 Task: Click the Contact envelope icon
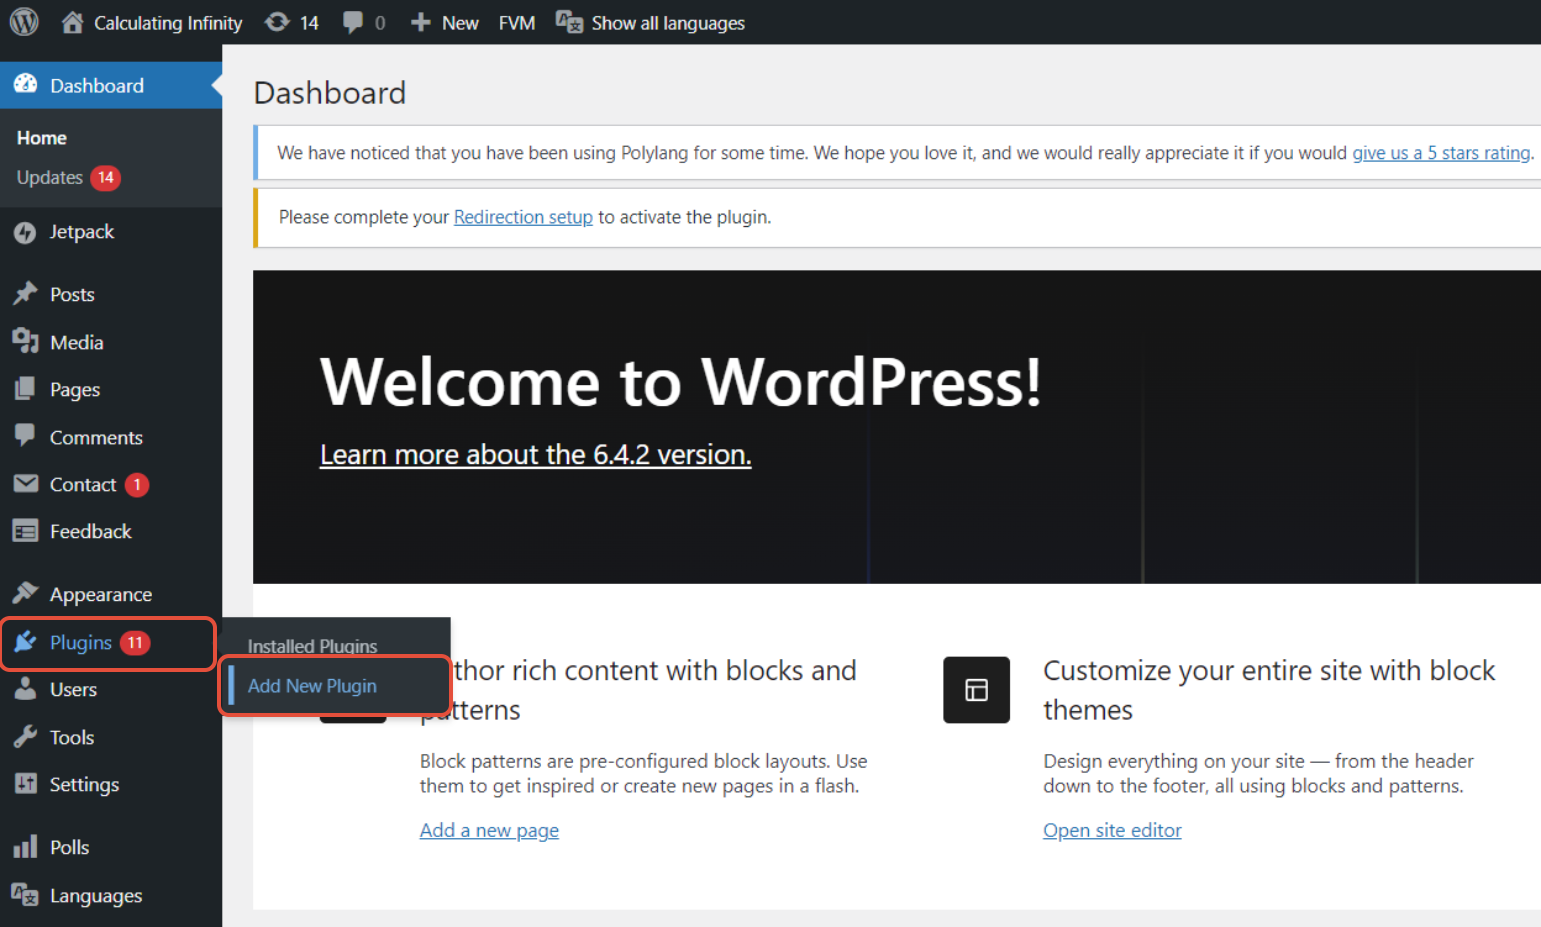pos(25,484)
